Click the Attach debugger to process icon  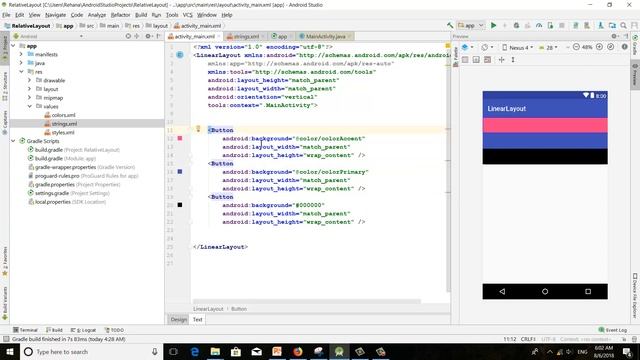tap(550, 25)
